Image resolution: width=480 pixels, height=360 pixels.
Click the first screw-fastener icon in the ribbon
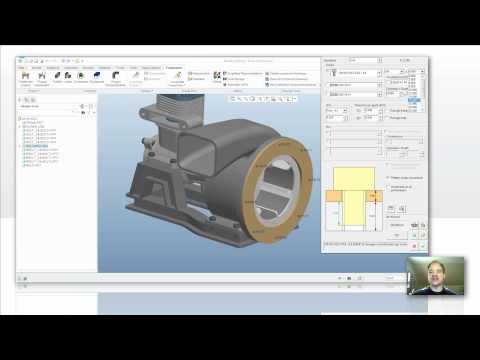point(26,76)
